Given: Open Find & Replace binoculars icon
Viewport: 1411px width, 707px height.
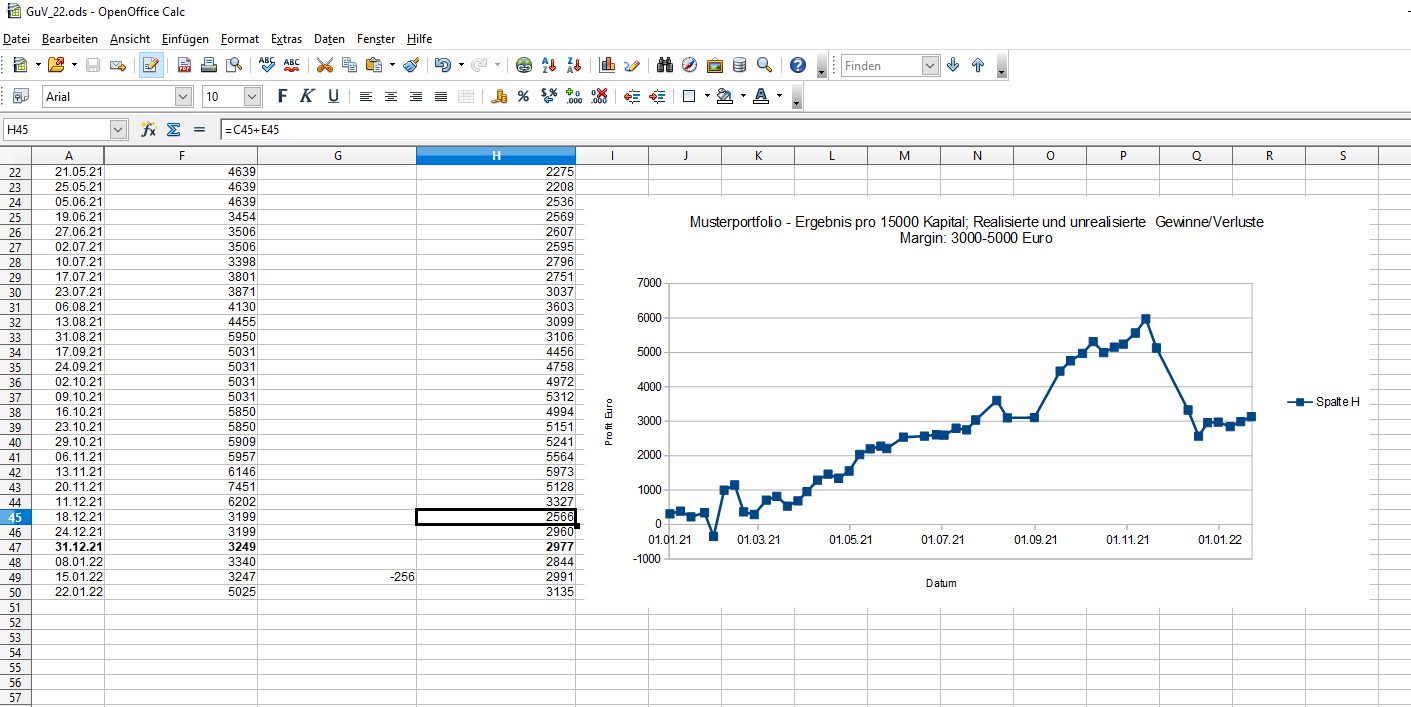Looking at the screenshot, I should [x=664, y=65].
